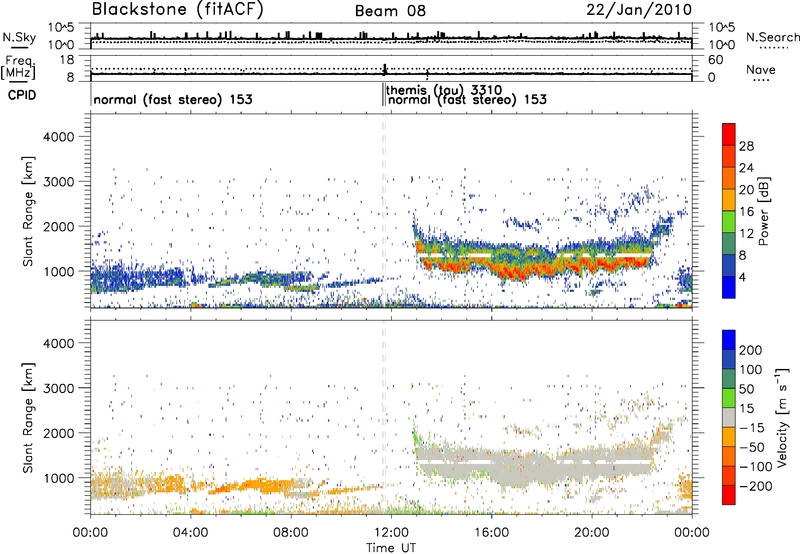Click the "50" tick on Velocity colorbar
Image resolution: width=800 pixels, height=554 pixels.
[747, 389]
